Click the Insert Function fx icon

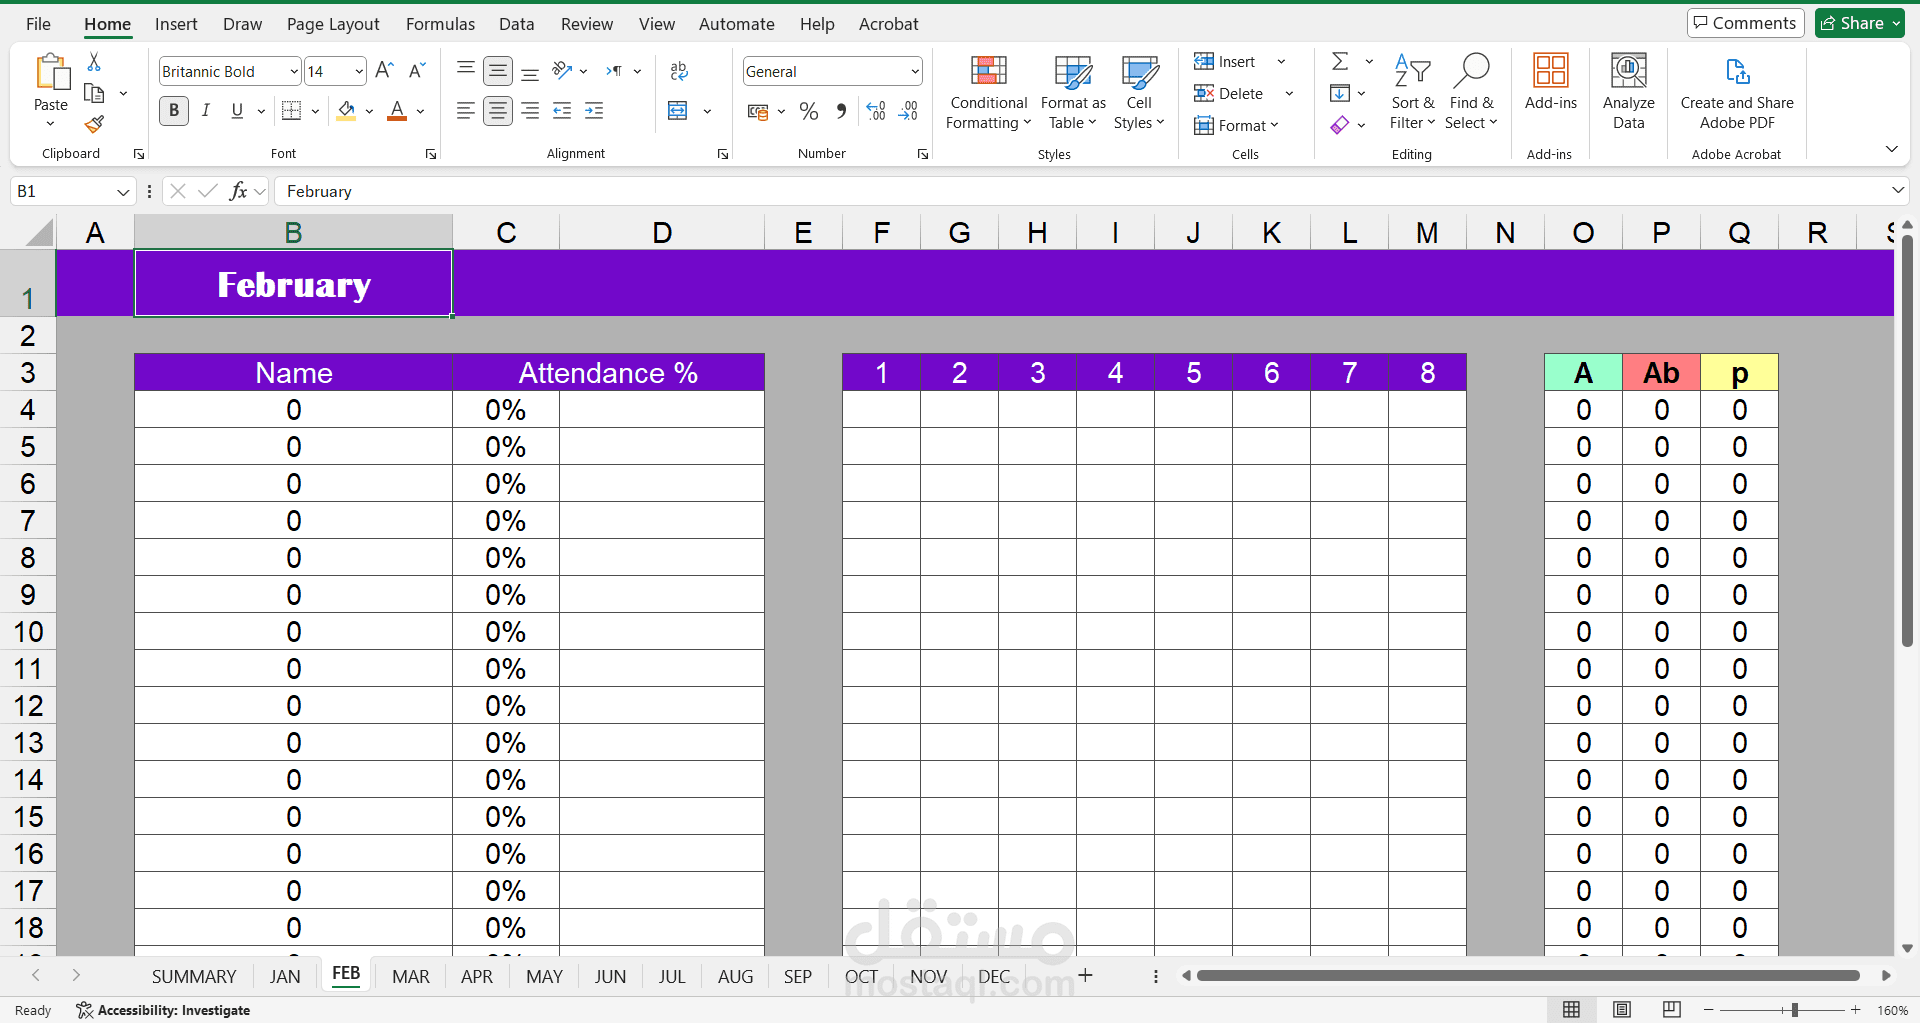[x=238, y=191]
